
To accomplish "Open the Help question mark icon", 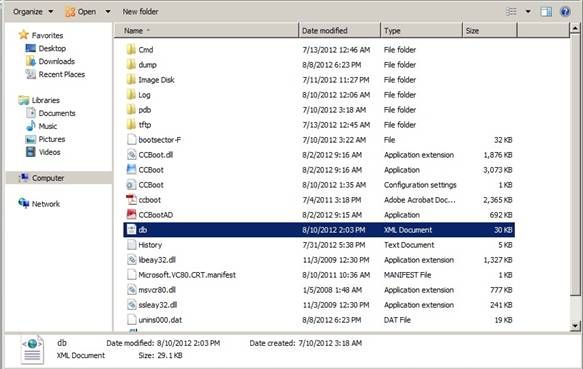I will tap(565, 12).
